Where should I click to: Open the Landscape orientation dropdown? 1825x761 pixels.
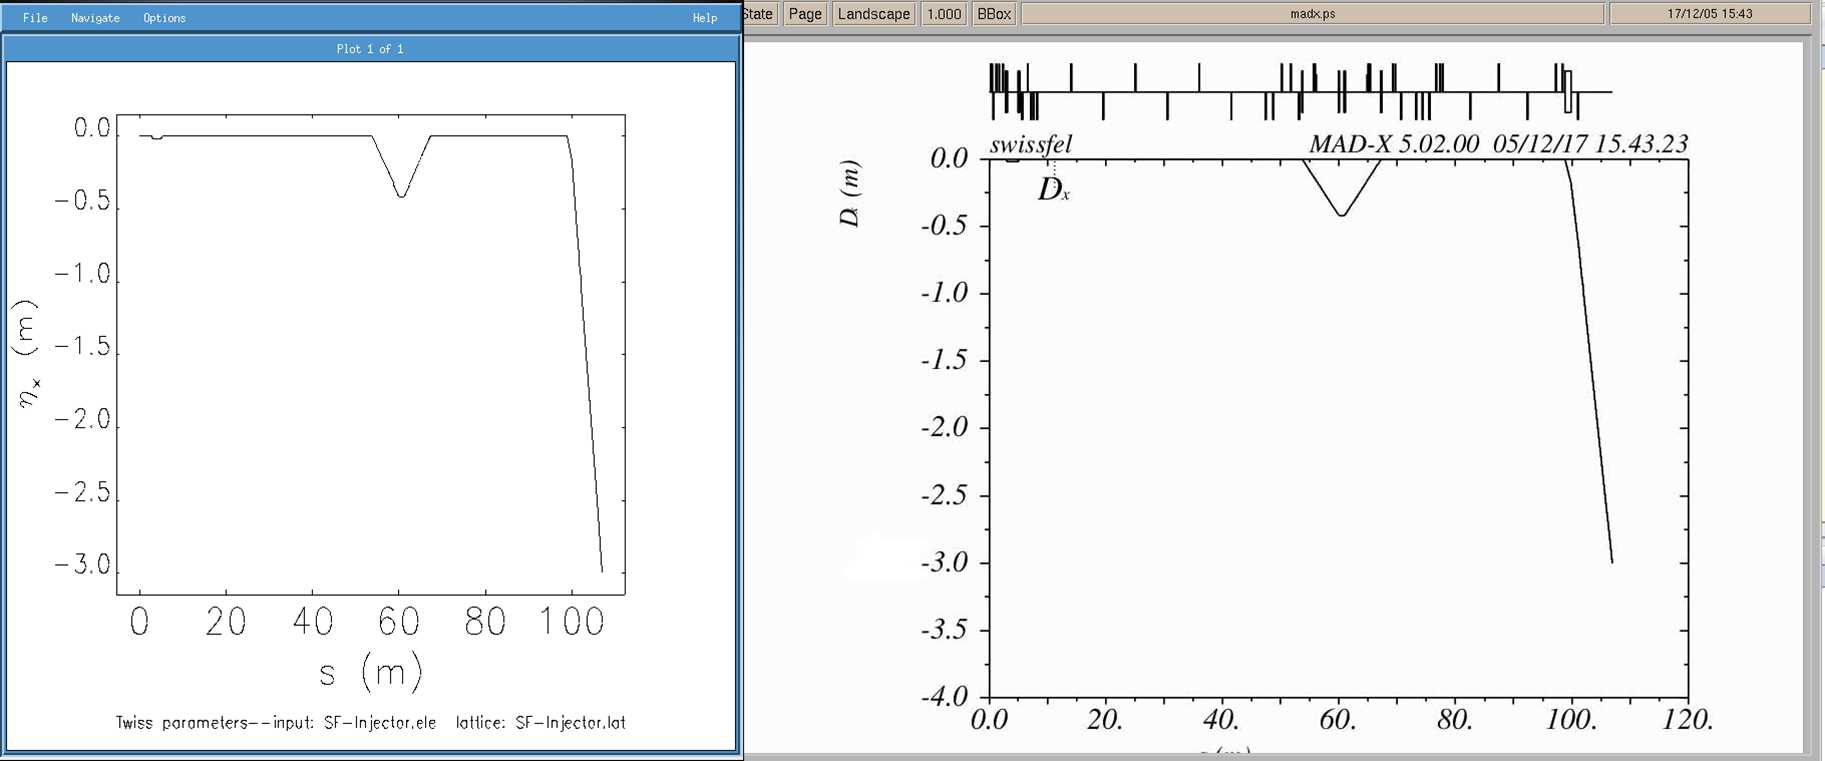tap(874, 14)
